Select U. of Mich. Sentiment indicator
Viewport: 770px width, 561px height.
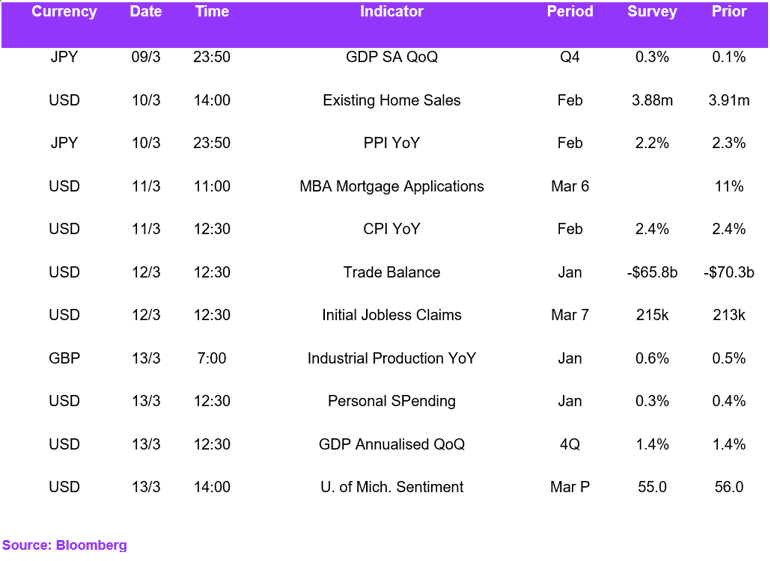coord(391,487)
